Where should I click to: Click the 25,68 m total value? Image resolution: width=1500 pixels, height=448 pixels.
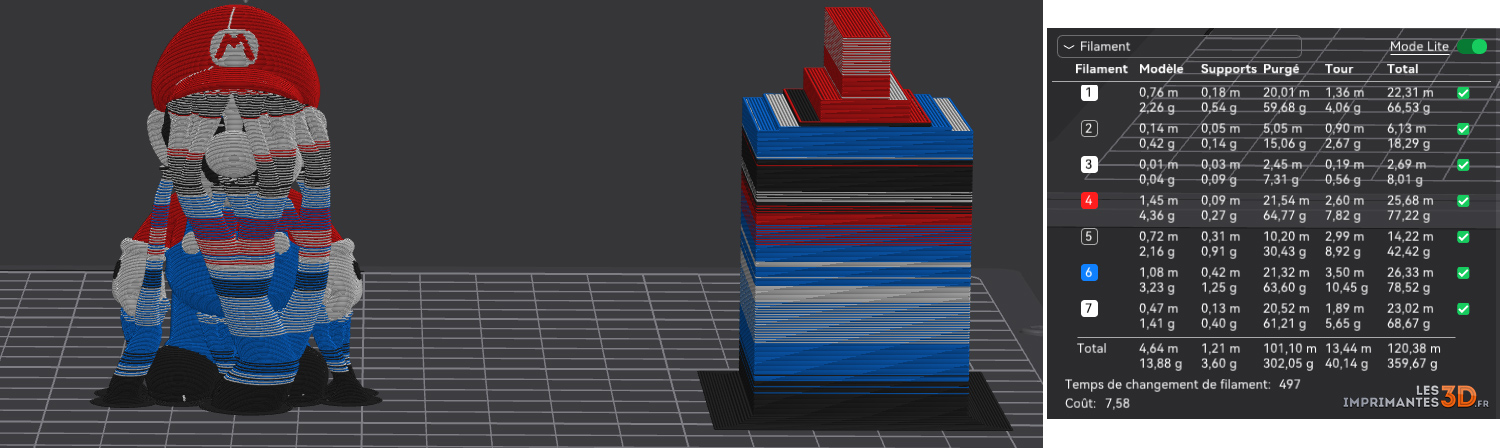coord(1411,200)
